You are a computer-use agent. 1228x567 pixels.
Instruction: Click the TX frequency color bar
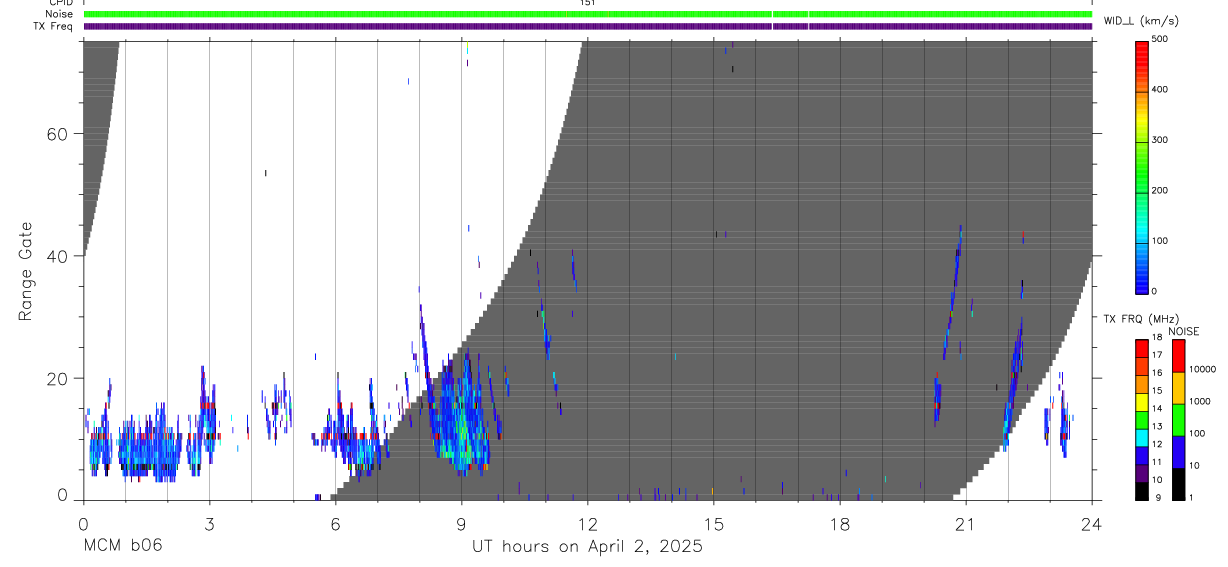tap(1143, 419)
